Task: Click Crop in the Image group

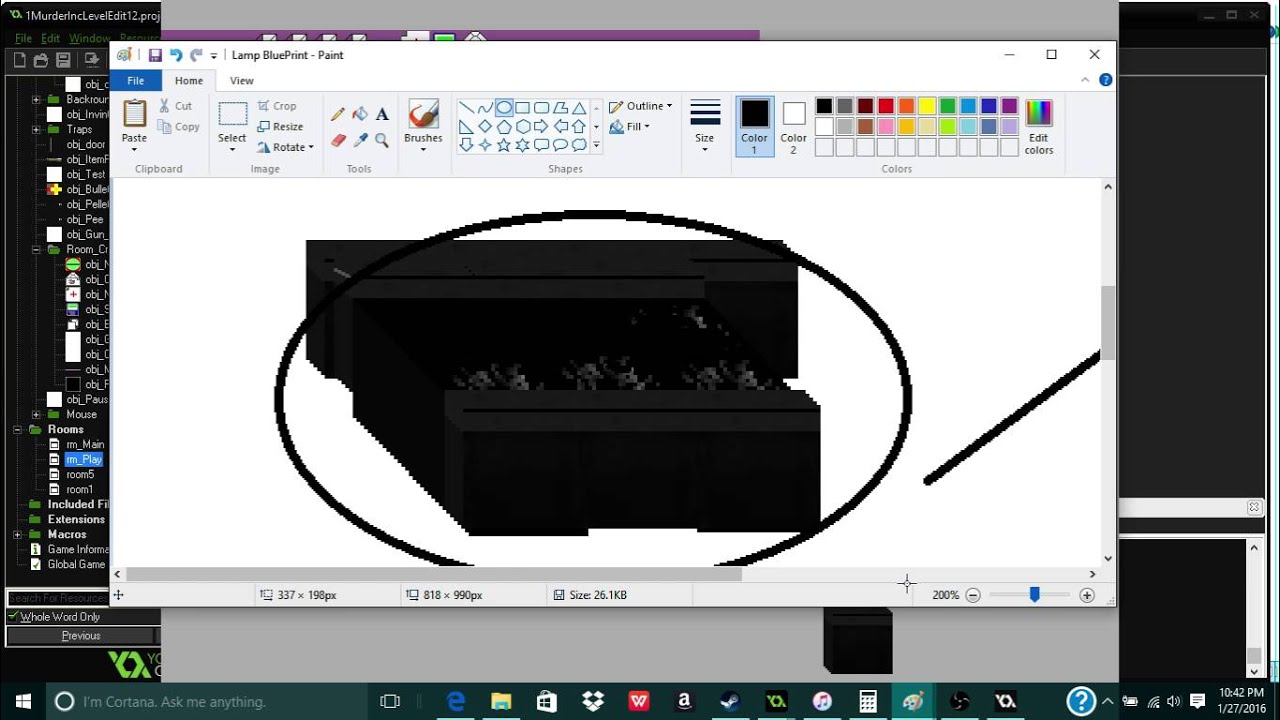Action: pos(277,106)
